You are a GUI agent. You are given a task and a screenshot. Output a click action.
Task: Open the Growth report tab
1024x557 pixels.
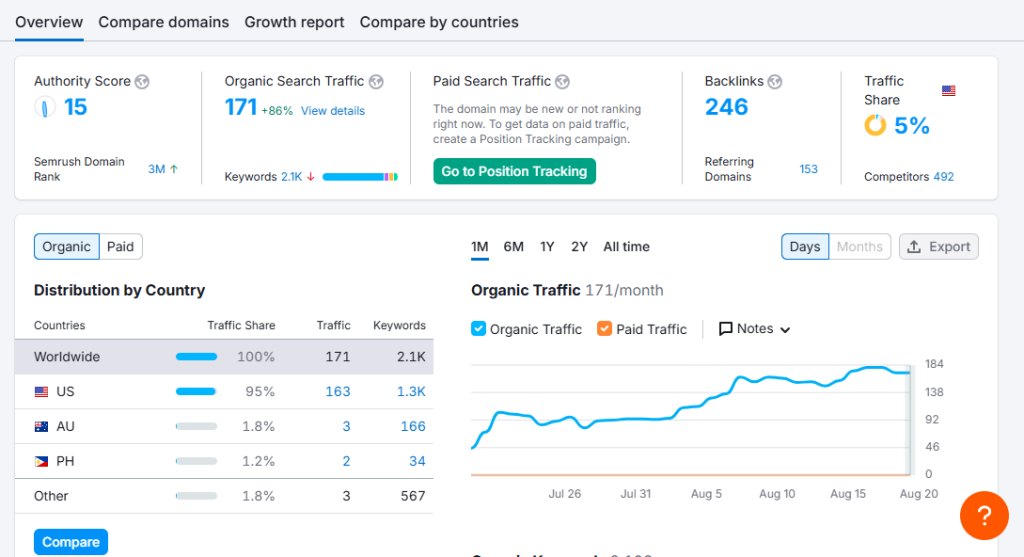pos(294,22)
